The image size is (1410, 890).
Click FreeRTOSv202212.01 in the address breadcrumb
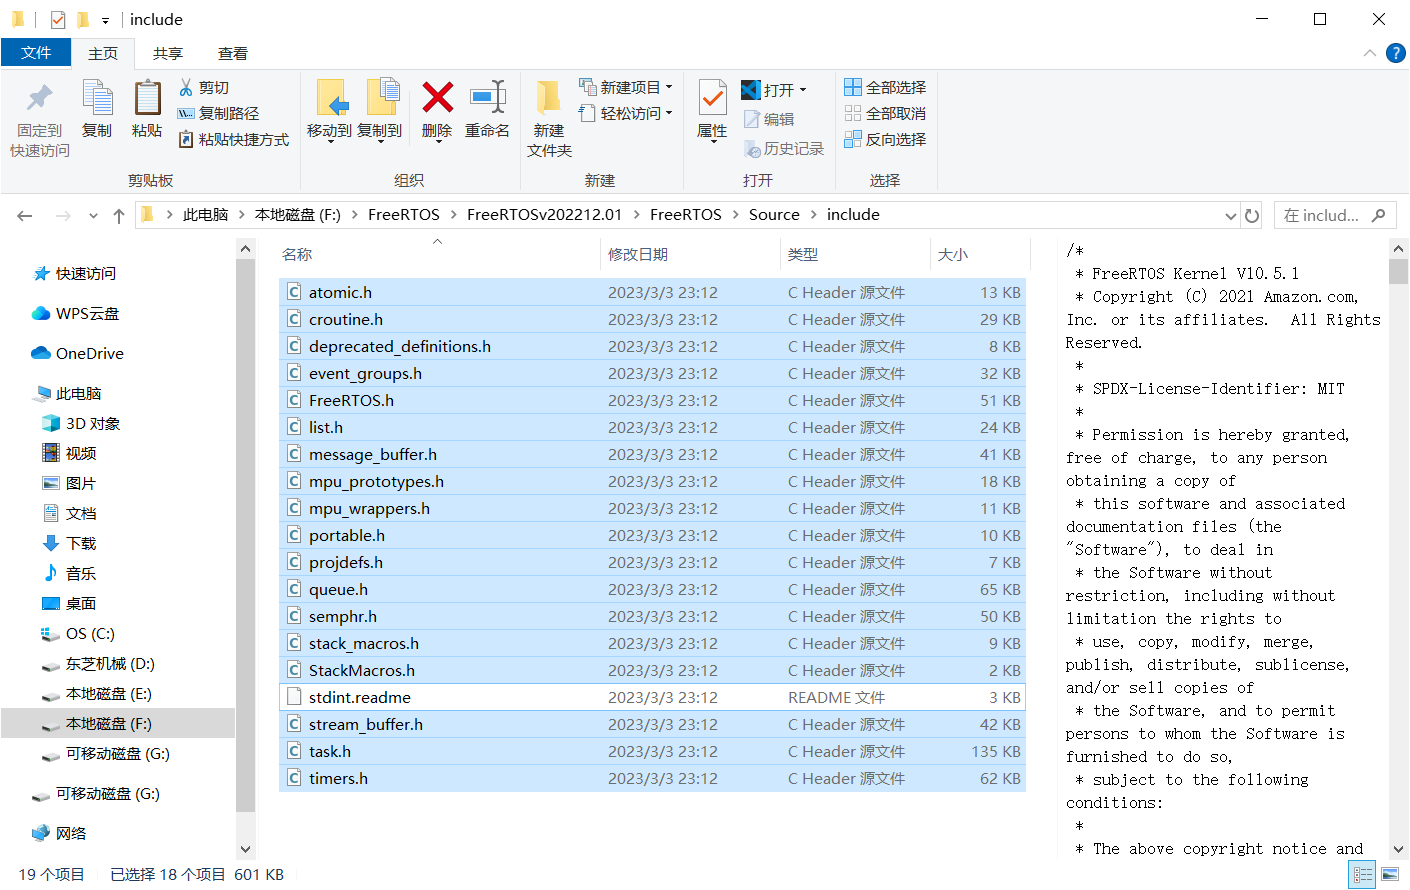click(x=544, y=215)
